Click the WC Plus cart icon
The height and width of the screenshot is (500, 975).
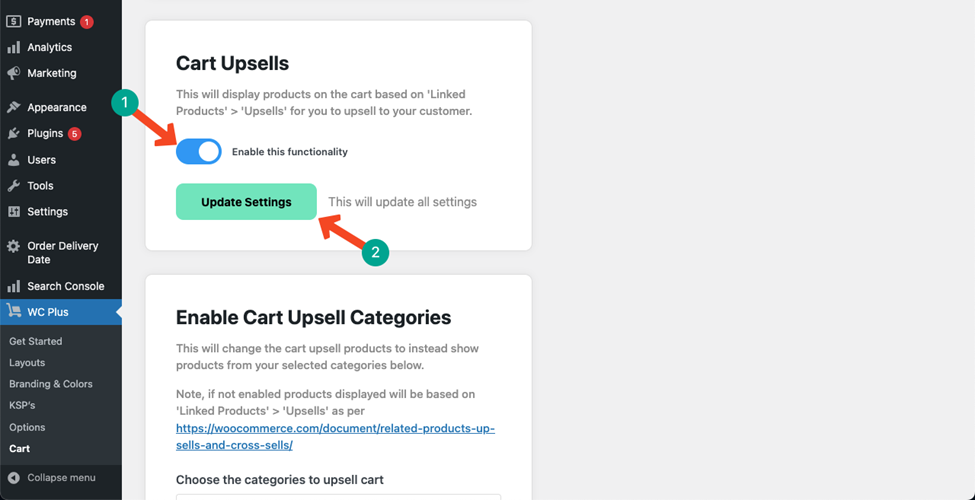(x=14, y=312)
